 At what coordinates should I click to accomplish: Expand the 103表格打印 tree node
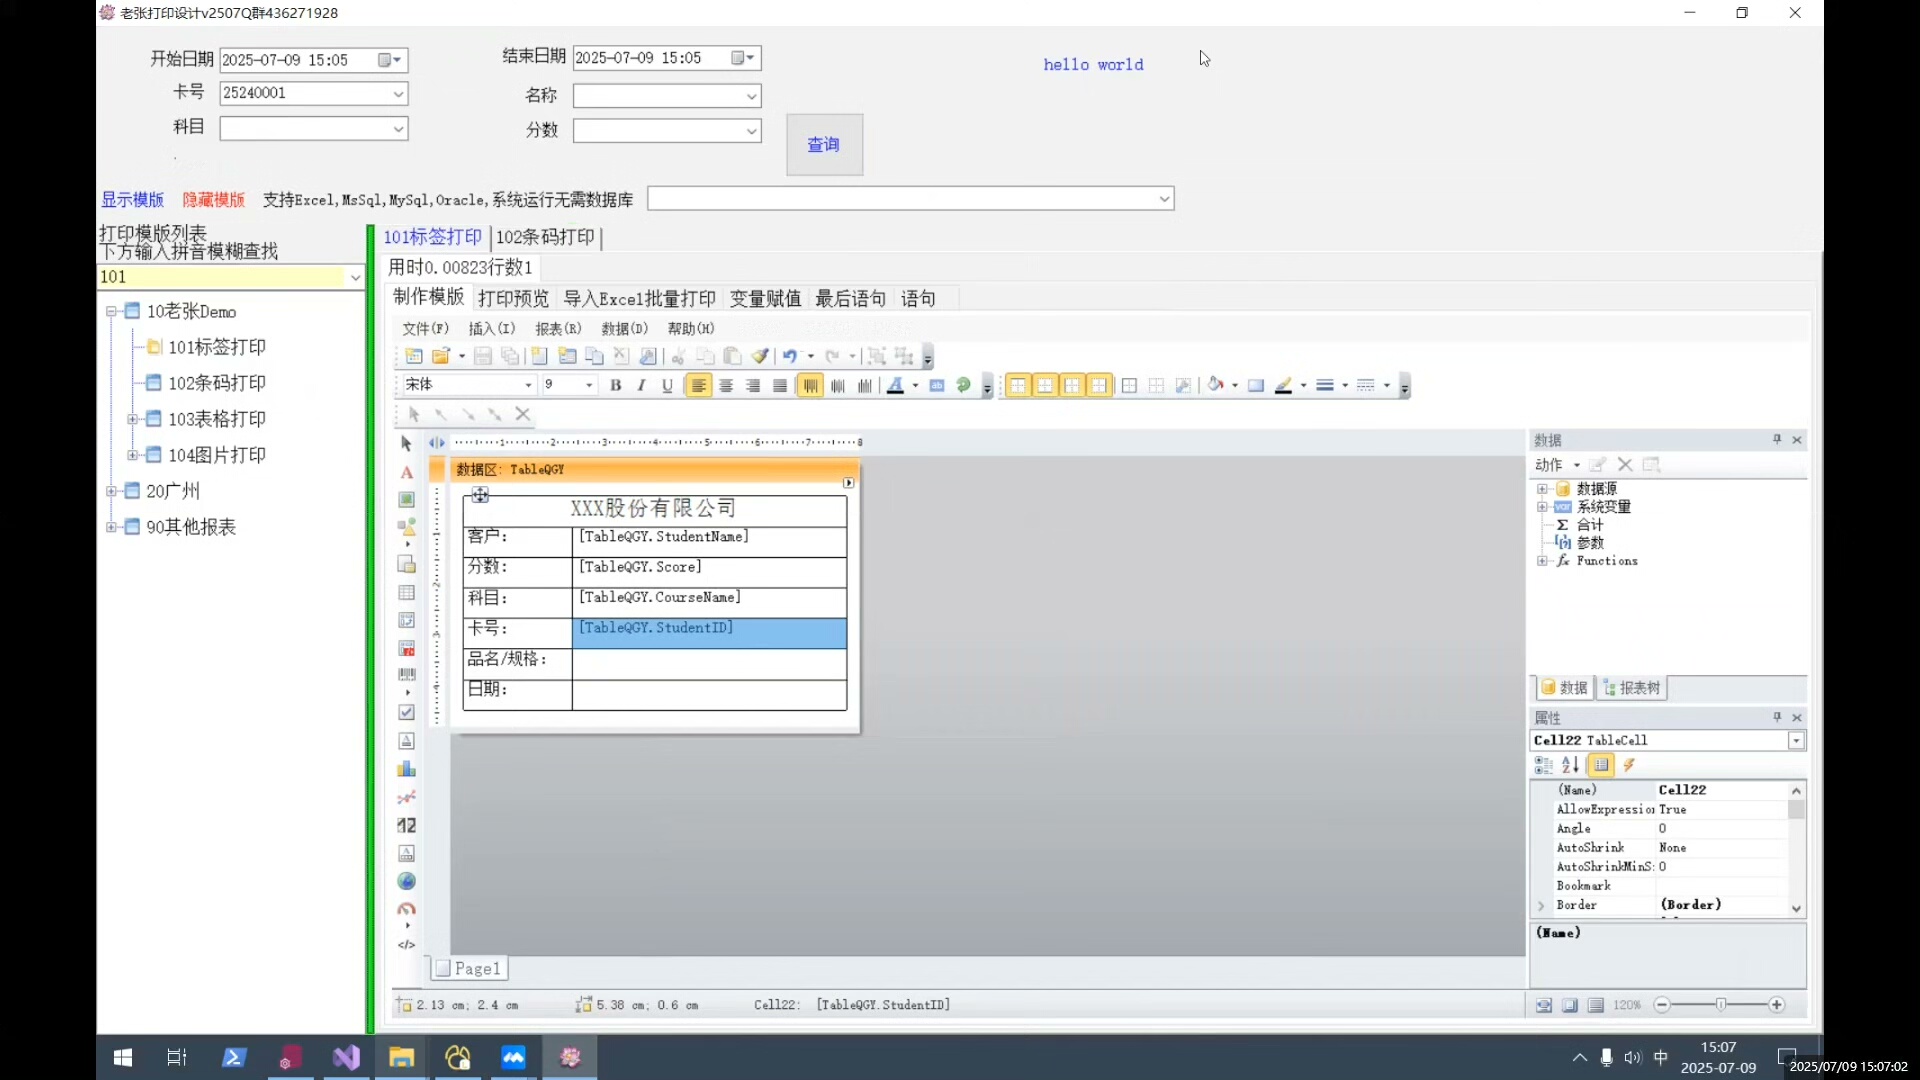(x=132, y=419)
